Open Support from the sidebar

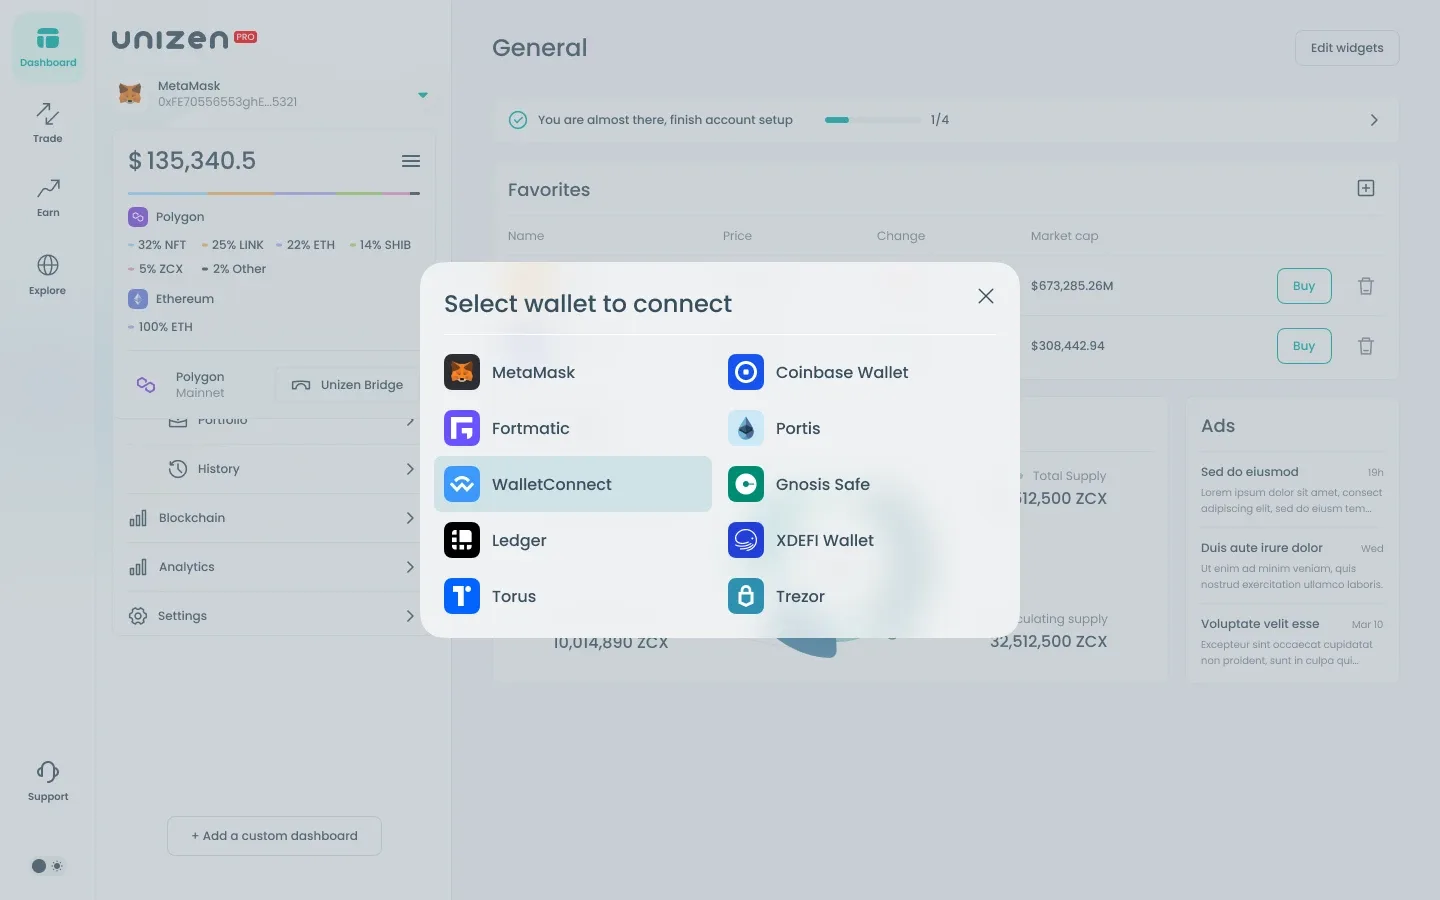pos(48,781)
